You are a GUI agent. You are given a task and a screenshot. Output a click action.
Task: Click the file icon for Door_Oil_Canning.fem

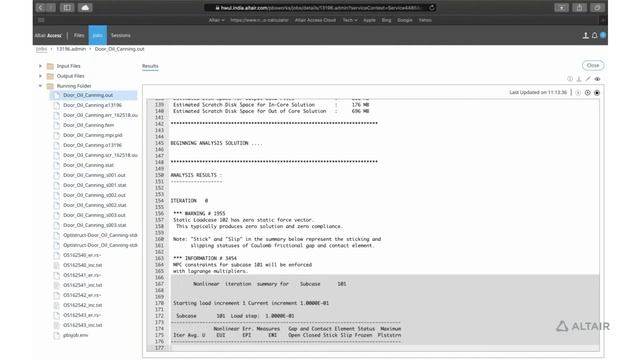pyautogui.click(x=57, y=125)
